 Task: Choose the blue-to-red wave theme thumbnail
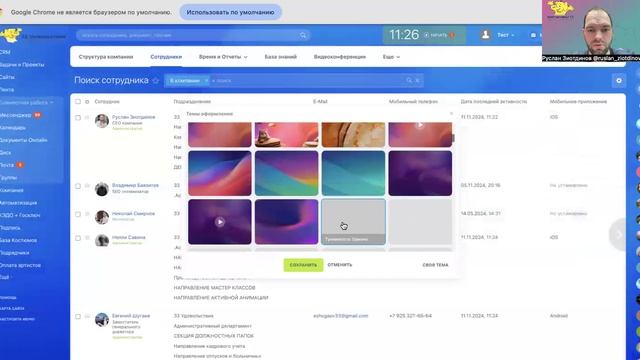220,173
